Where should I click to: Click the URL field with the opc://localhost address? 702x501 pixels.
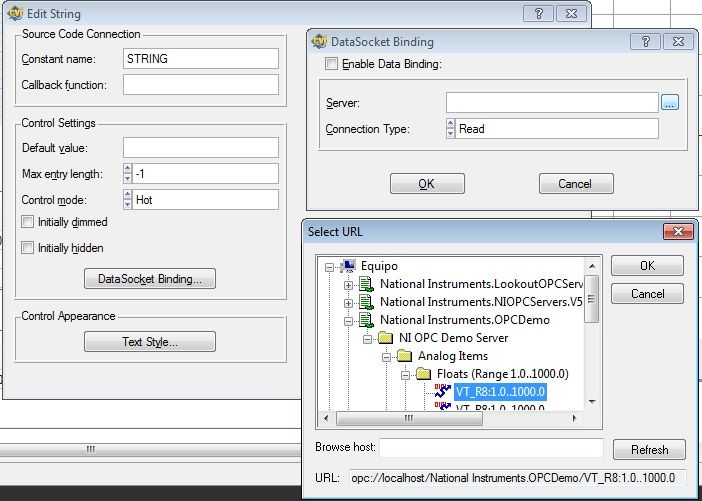click(x=518, y=478)
